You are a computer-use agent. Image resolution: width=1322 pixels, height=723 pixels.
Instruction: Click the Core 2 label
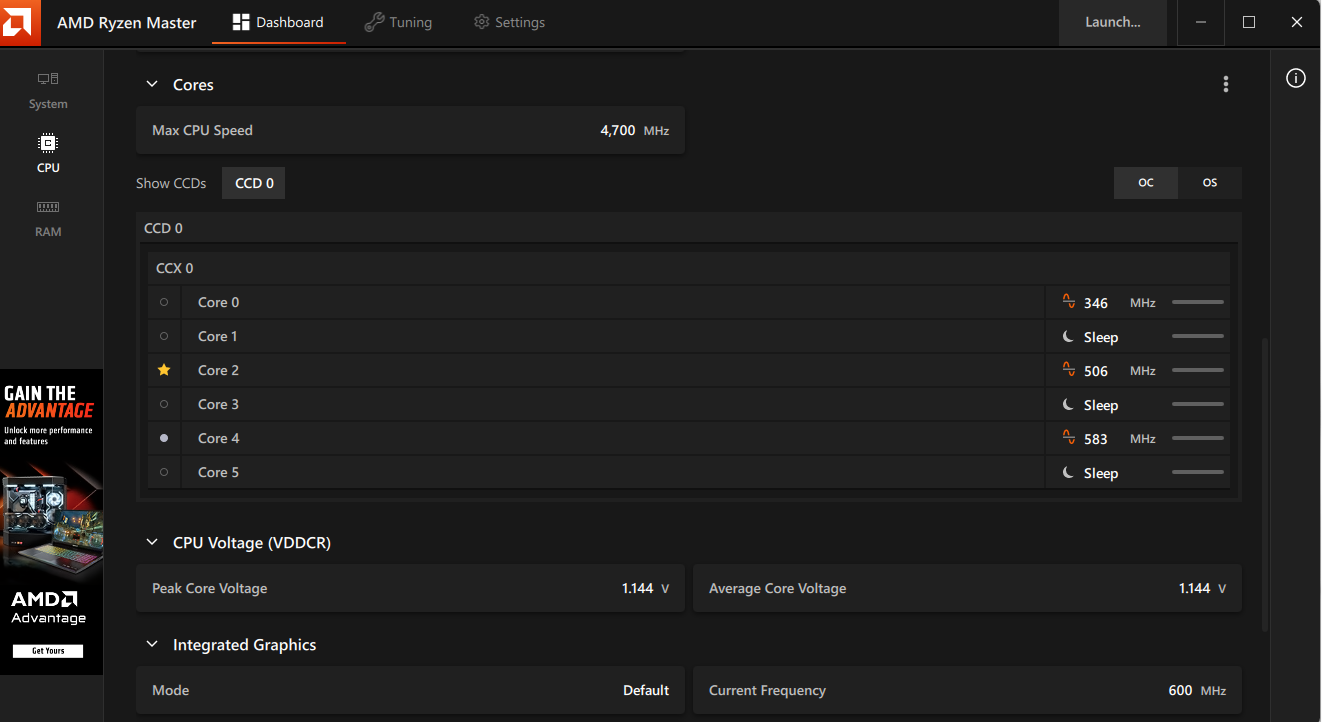[219, 370]
